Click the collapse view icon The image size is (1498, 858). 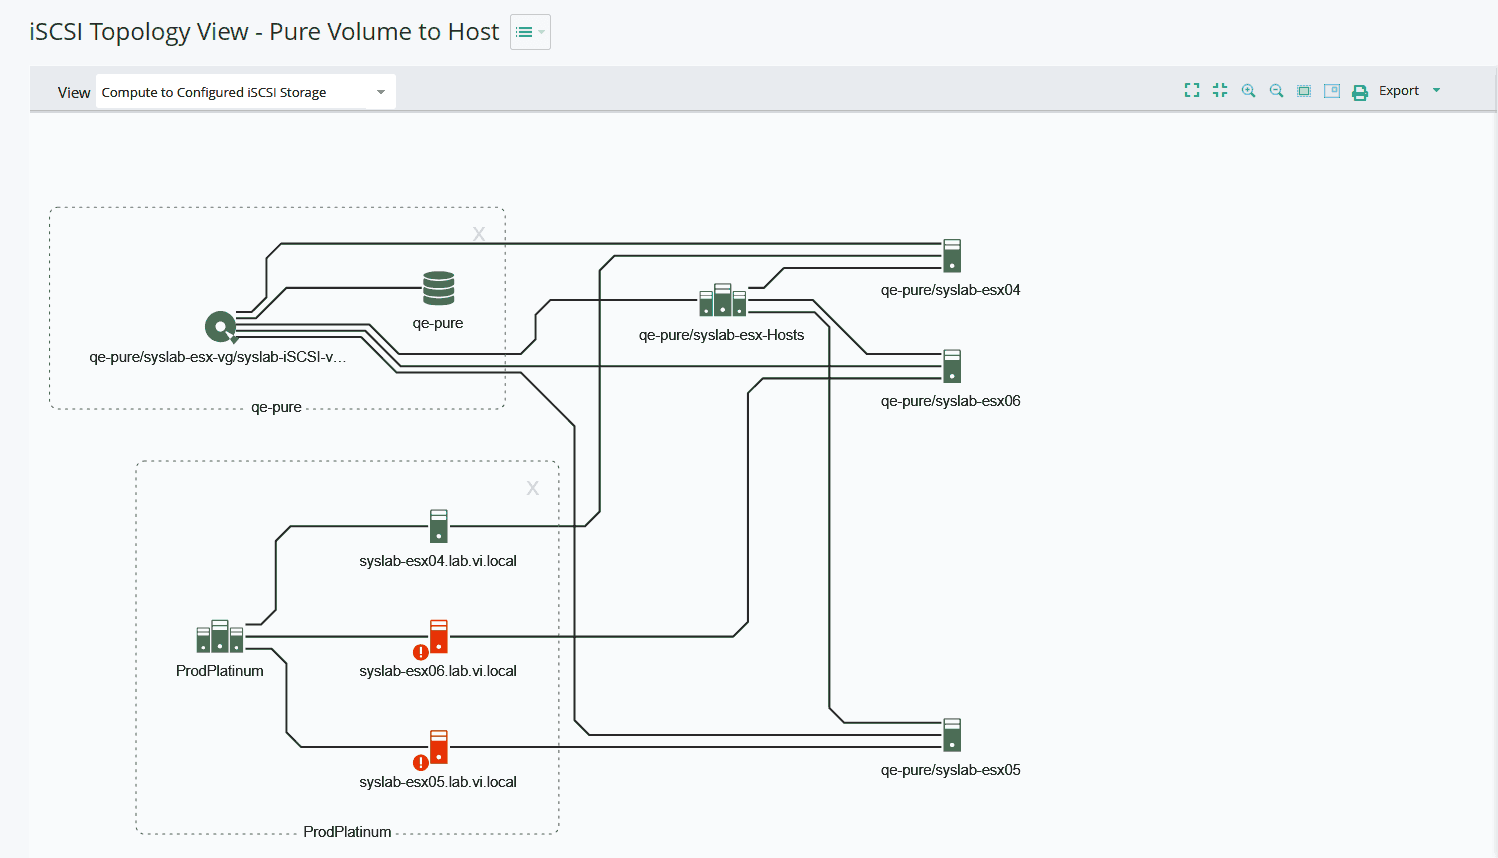point(1220,90)
